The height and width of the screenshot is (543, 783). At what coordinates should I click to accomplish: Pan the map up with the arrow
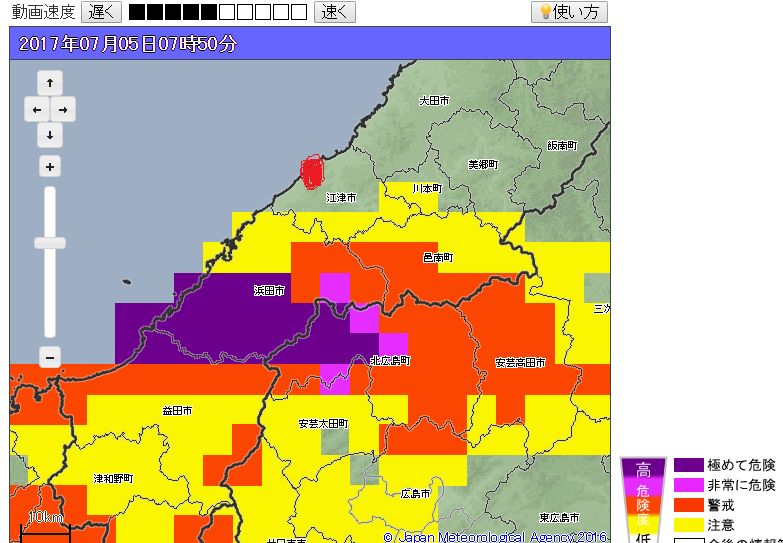[x=50, y=83]
